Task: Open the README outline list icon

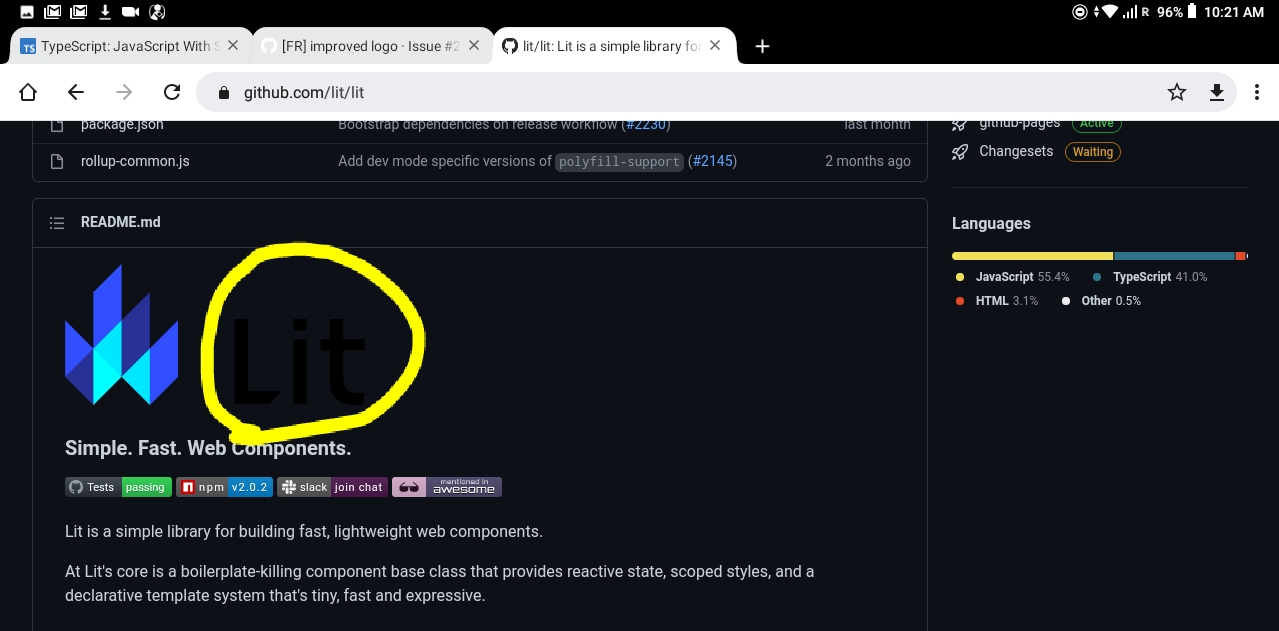Action: pos(57,223)
